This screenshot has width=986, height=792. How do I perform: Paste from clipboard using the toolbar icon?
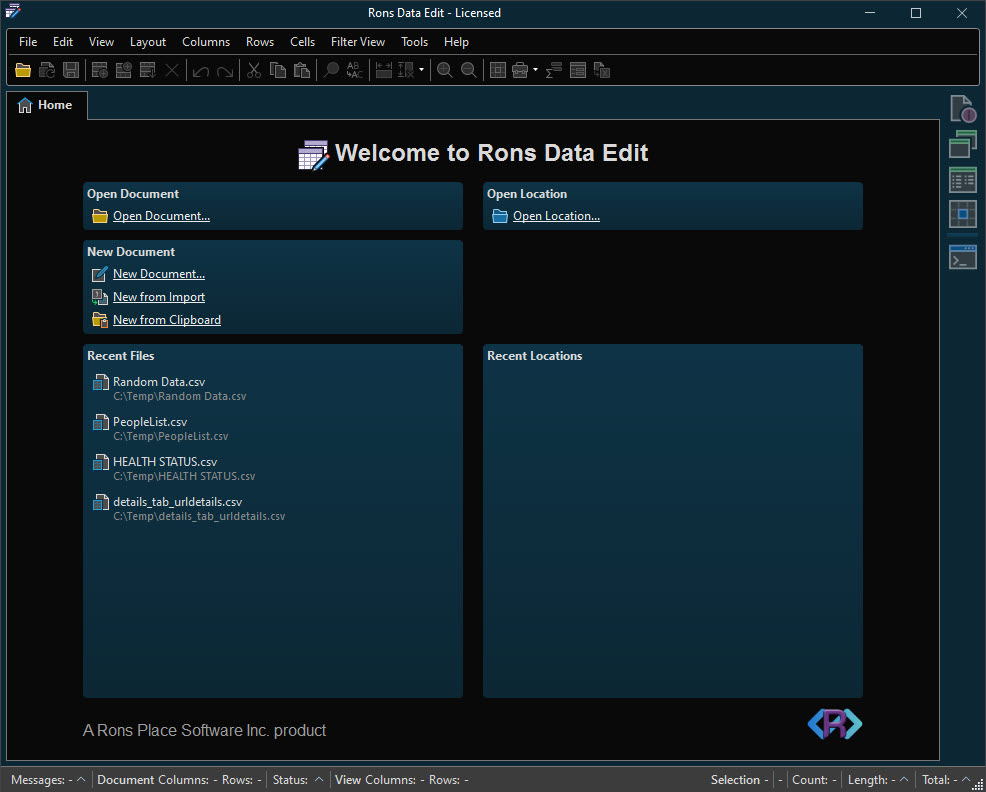(x=302, y=70)
